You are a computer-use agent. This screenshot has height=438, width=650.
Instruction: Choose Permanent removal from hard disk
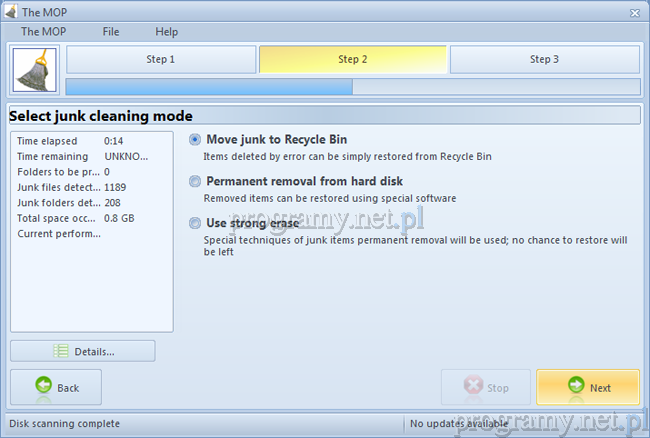[195, 182]
